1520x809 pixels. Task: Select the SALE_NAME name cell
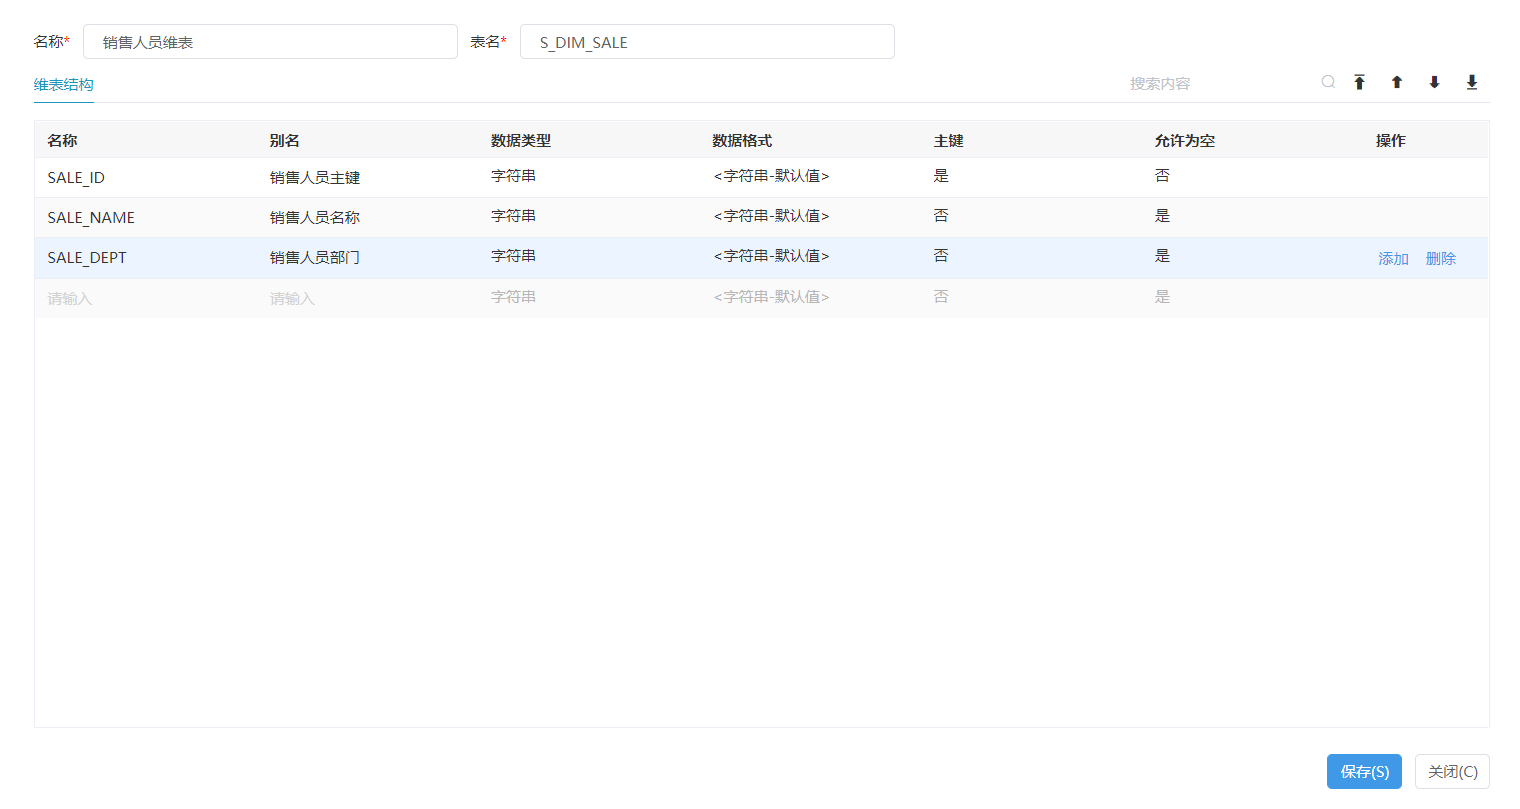click(x=91, y=218)
